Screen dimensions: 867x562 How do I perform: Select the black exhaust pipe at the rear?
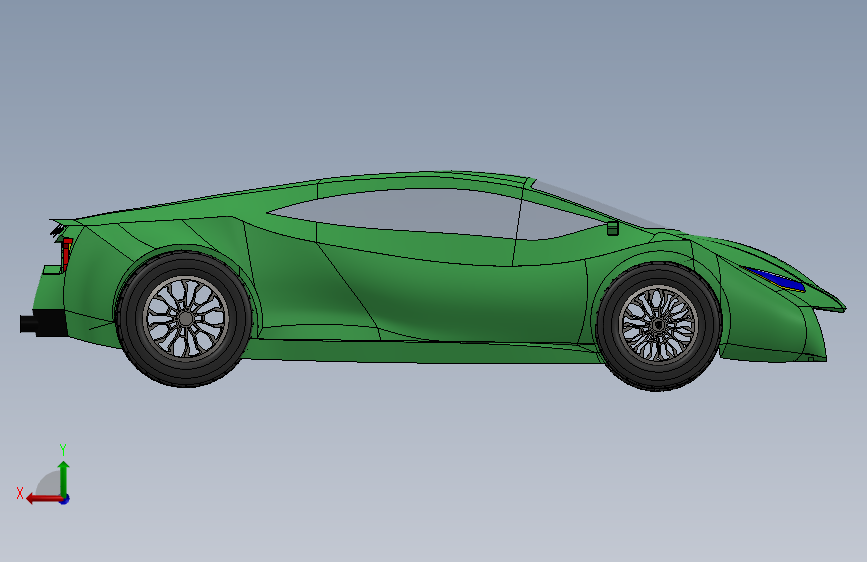coord(43,323)
